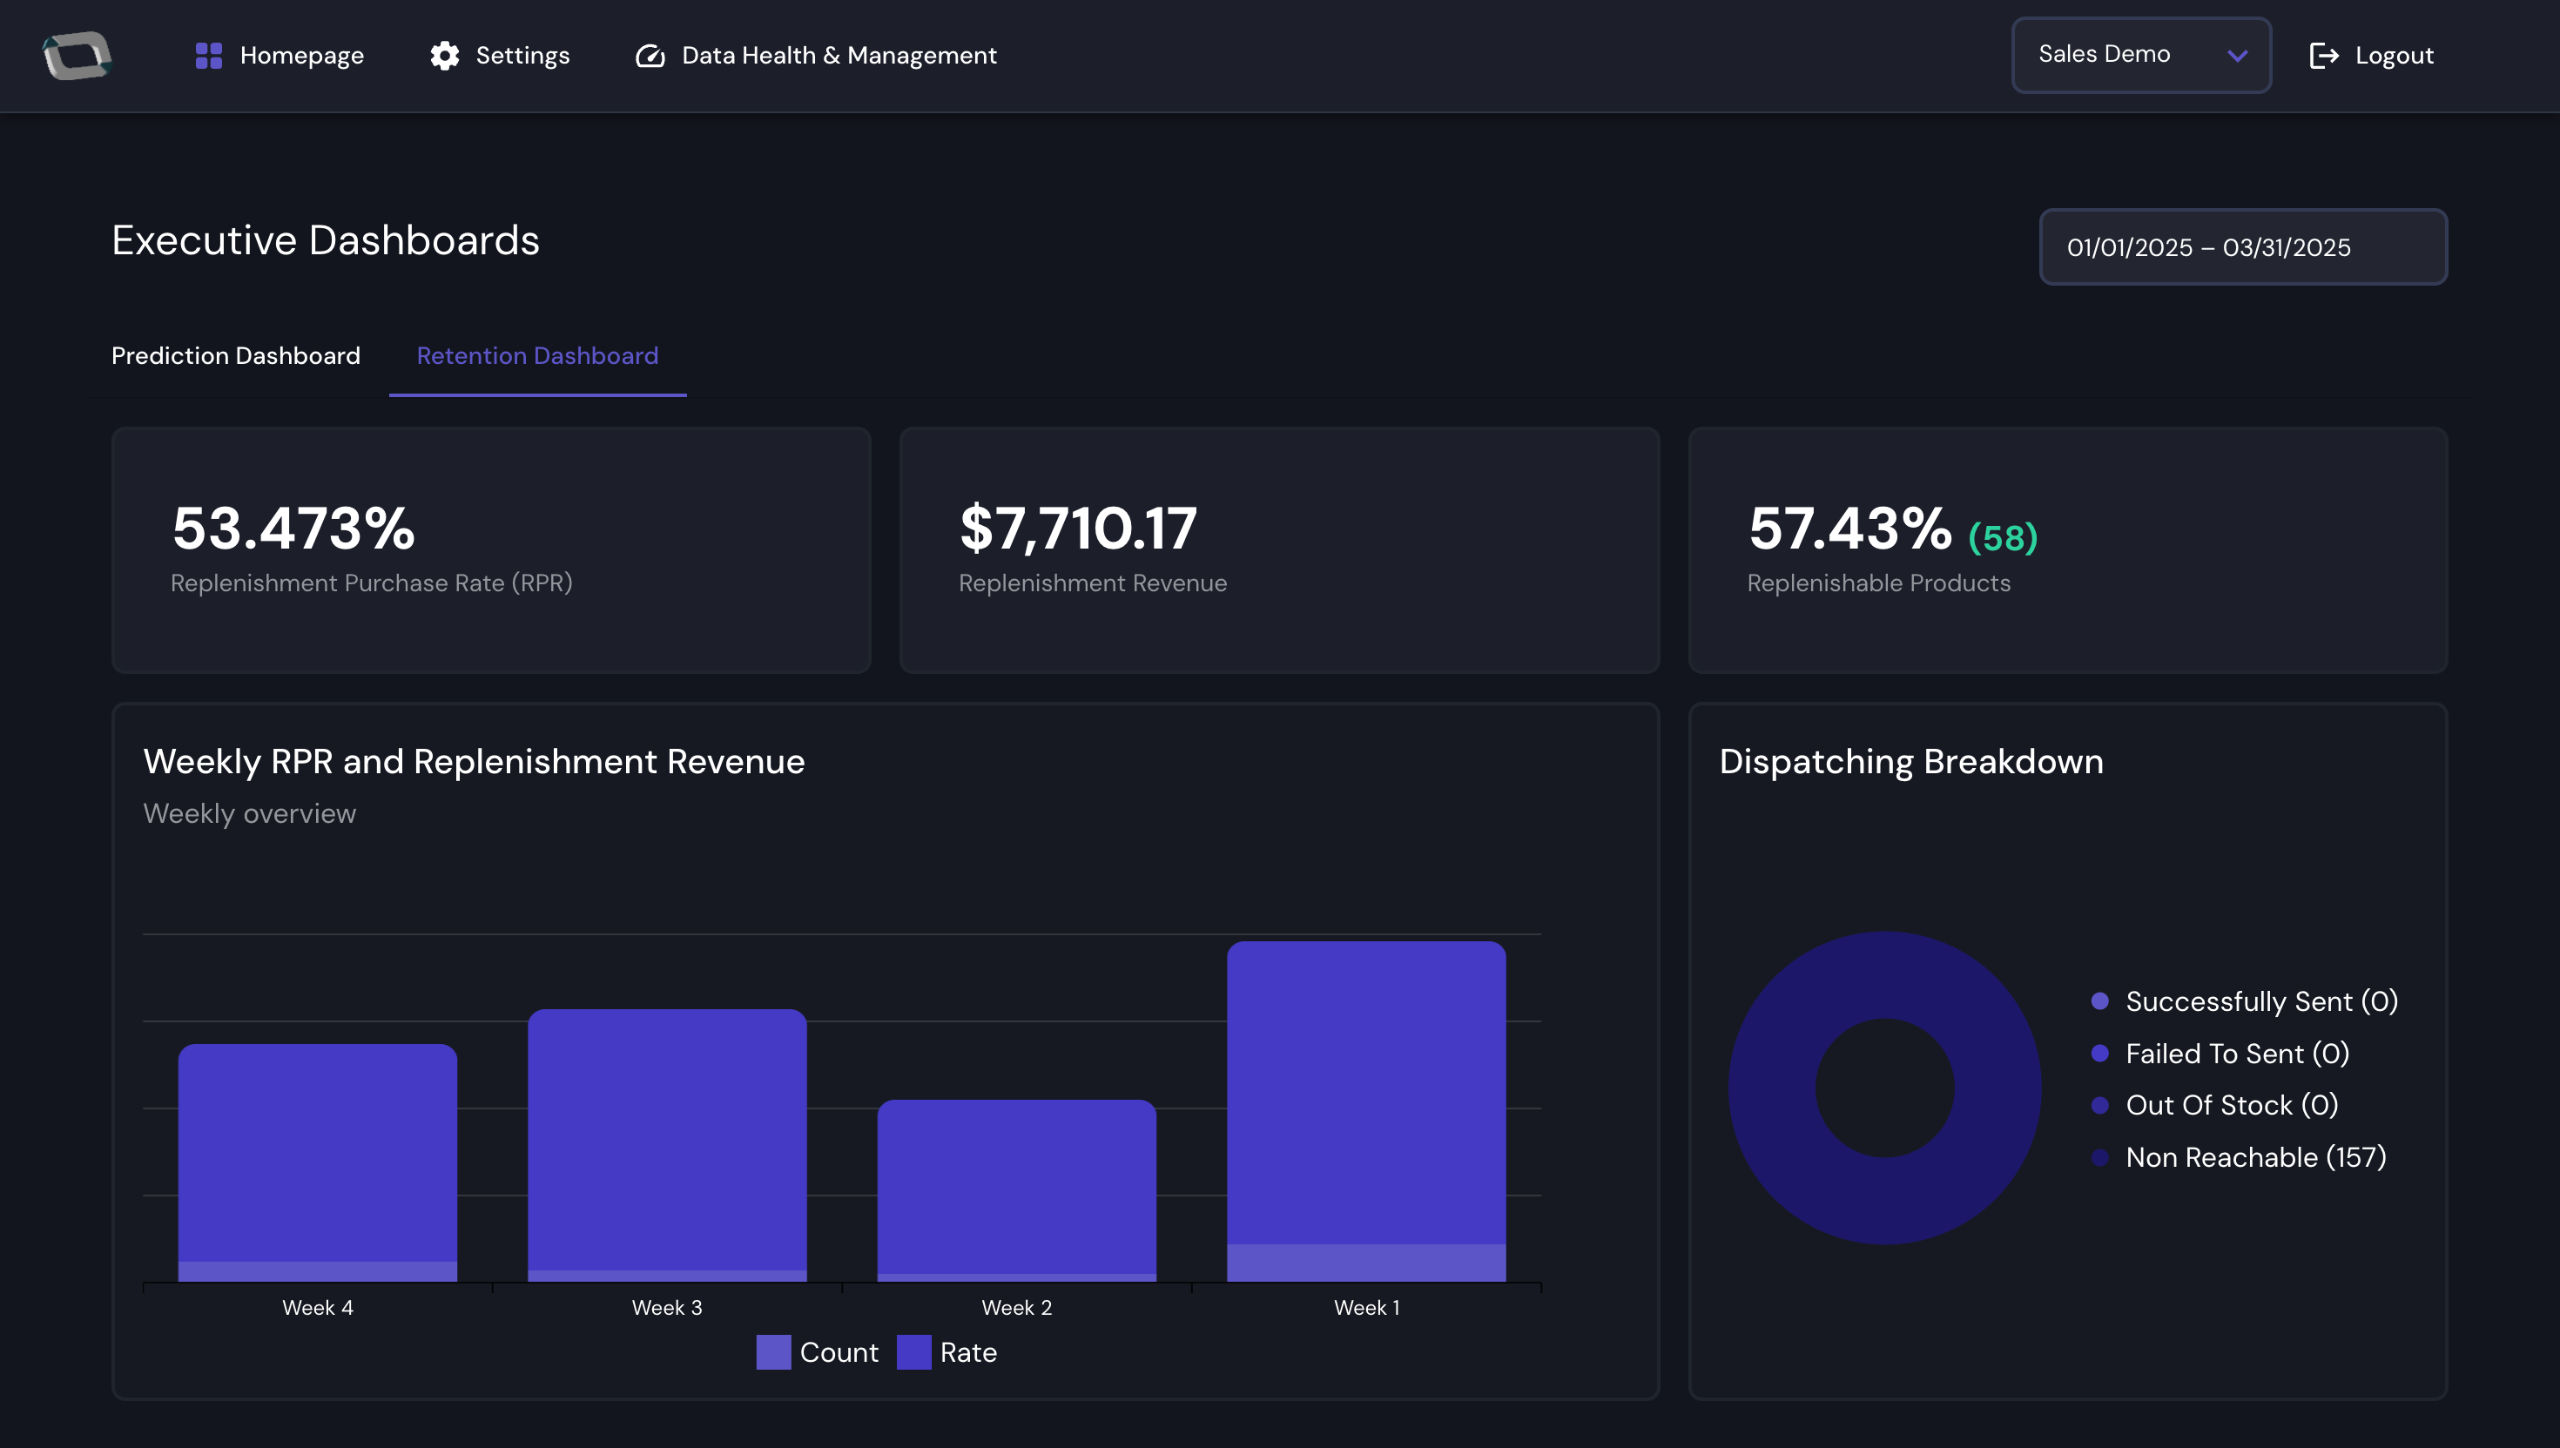Switch to the Prediction Dashboard tab
Viewport: 2560px width, 1448px height.
coord(235,356)
